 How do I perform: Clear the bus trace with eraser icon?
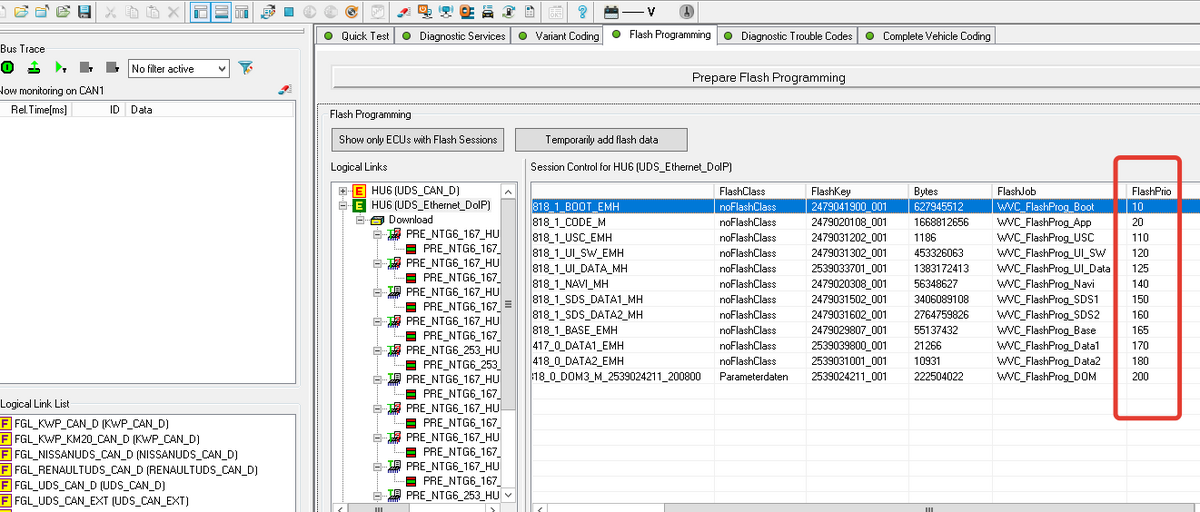284,90
